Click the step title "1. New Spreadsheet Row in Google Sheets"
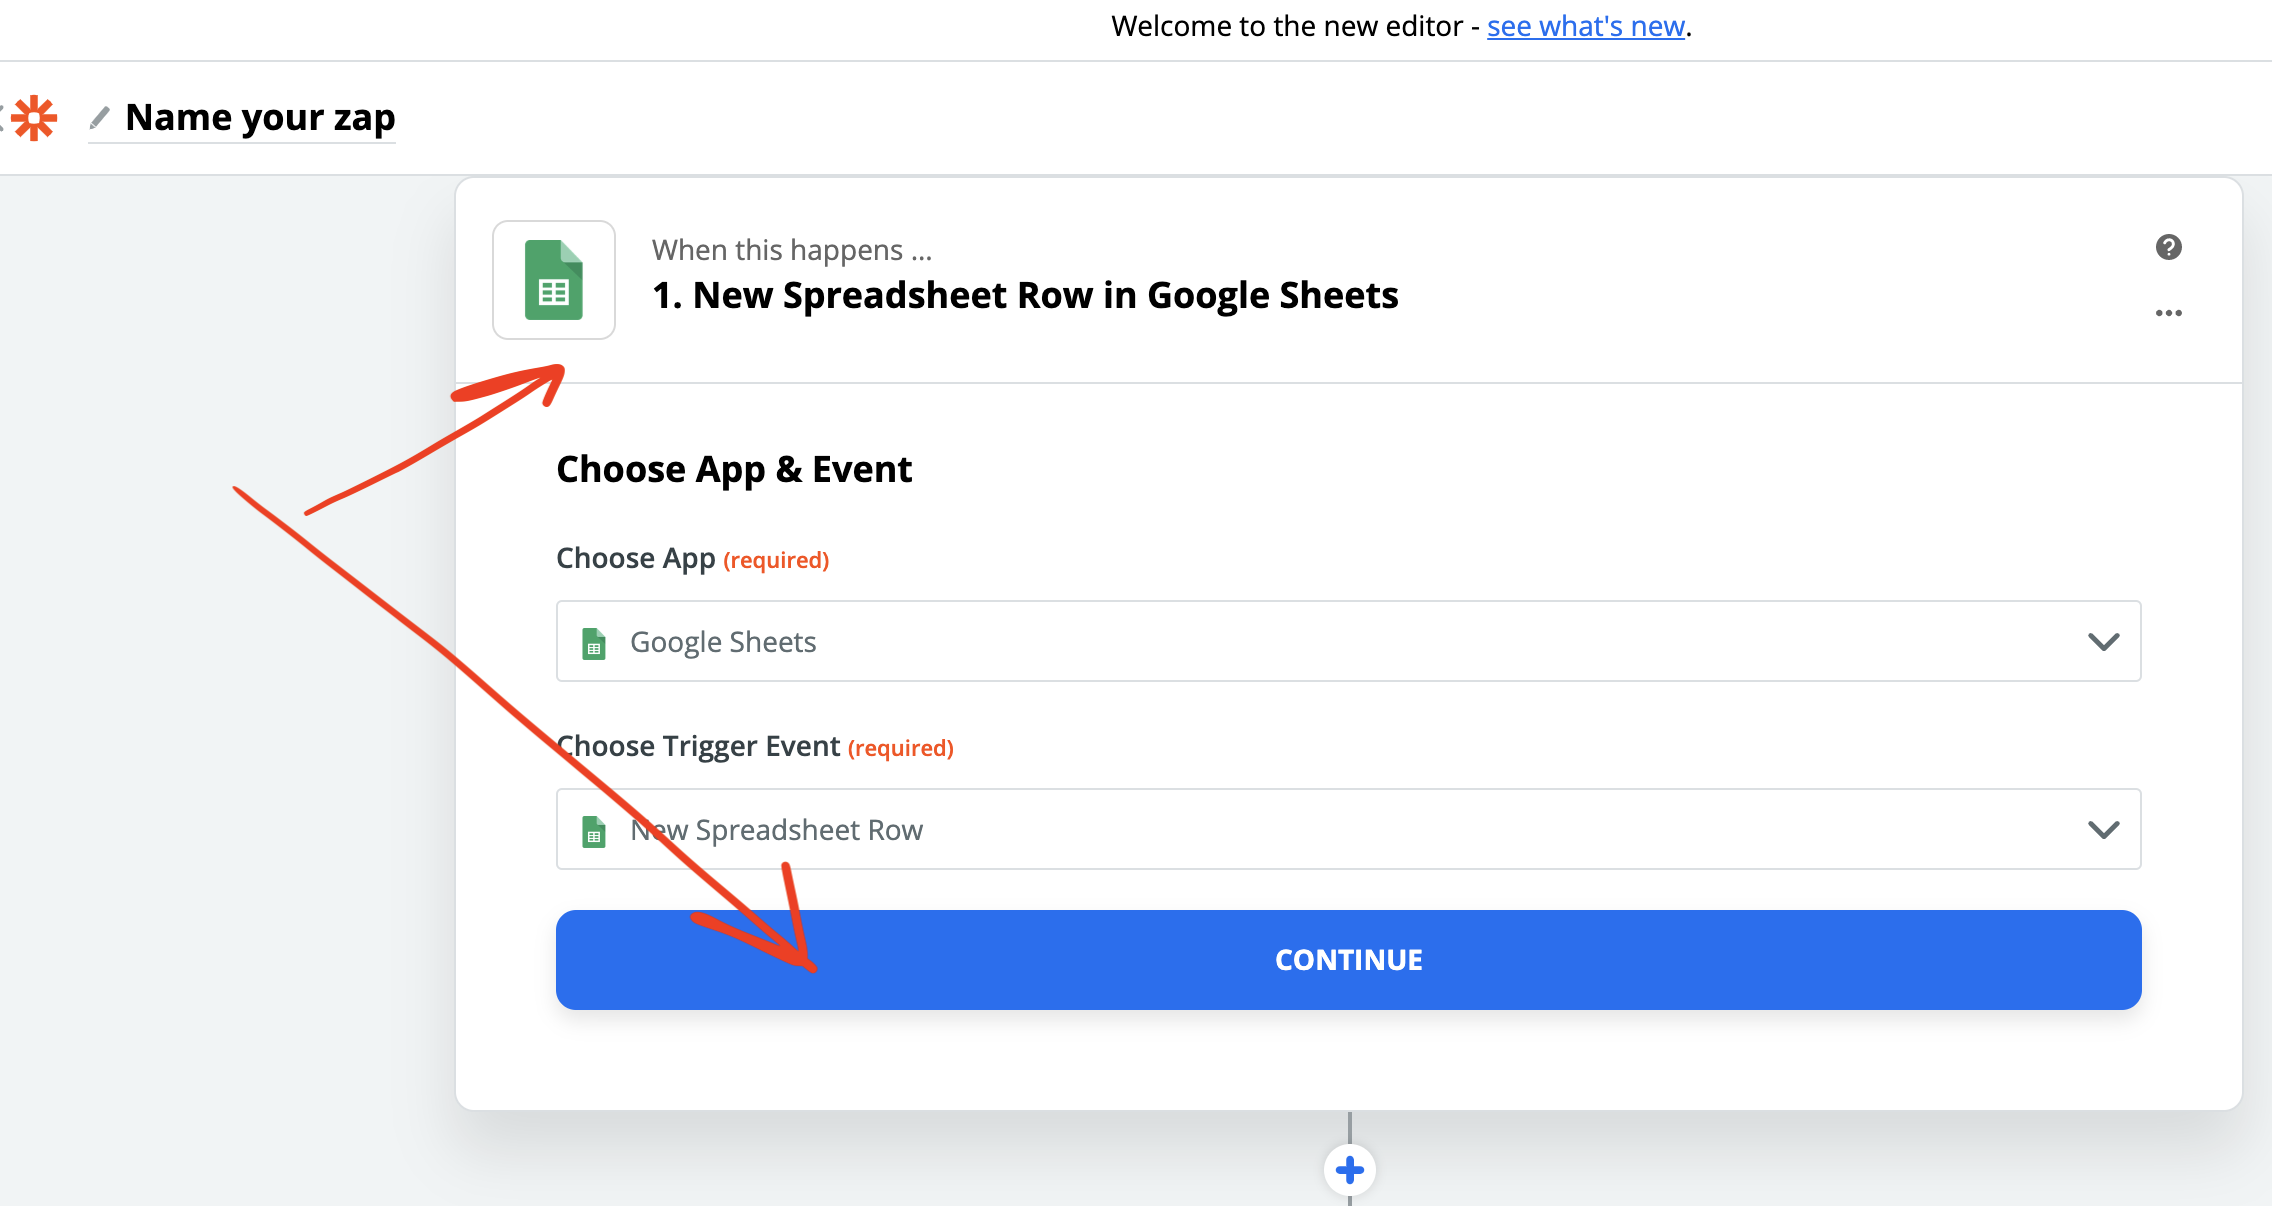The height and width of the screenshot is (1206, 2272). (1025, 295)
